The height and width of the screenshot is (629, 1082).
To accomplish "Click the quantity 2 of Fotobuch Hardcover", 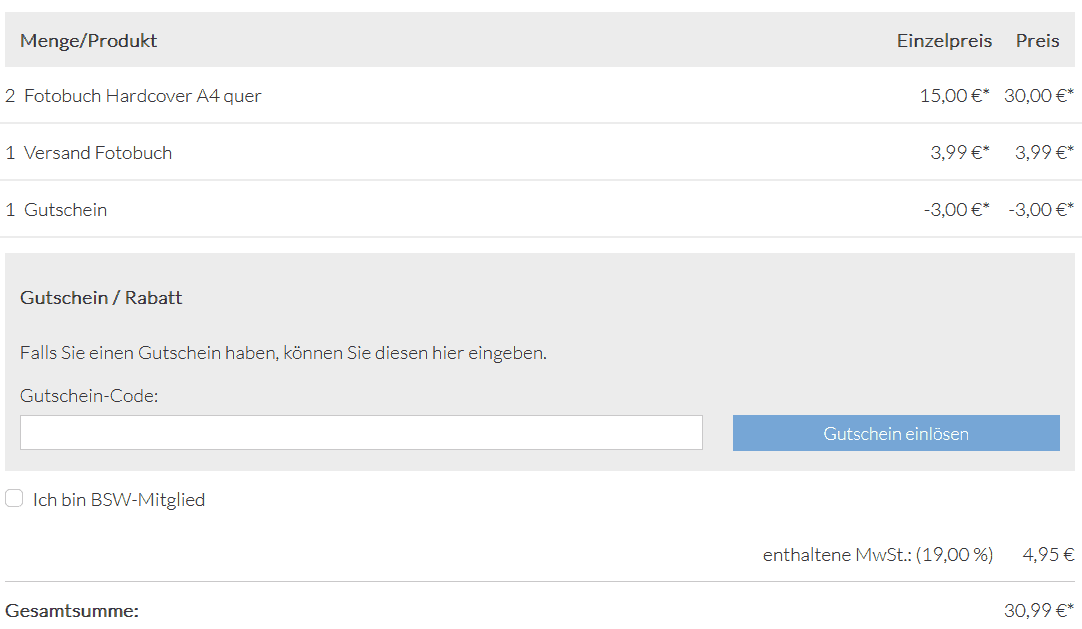I will [x=10, y=96].
